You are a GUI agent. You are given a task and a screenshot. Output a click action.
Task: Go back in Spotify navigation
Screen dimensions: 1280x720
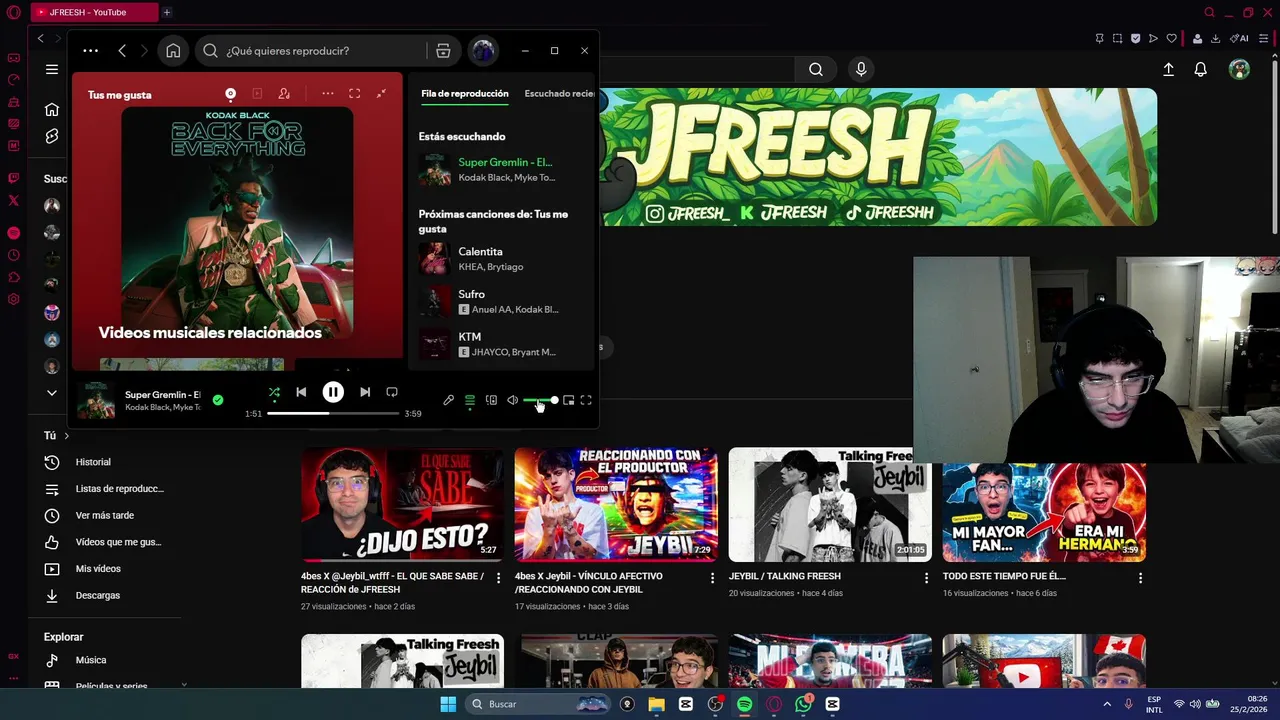(x=122, y=51)
